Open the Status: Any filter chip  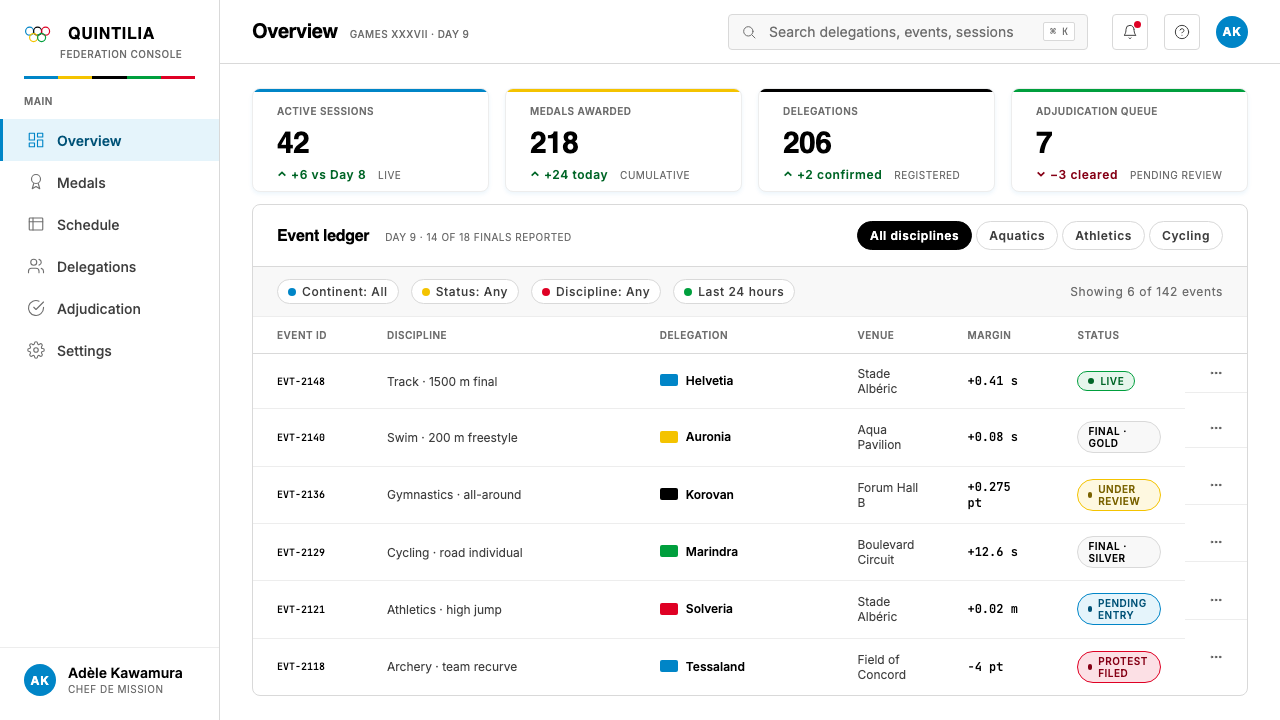point(465,292)
